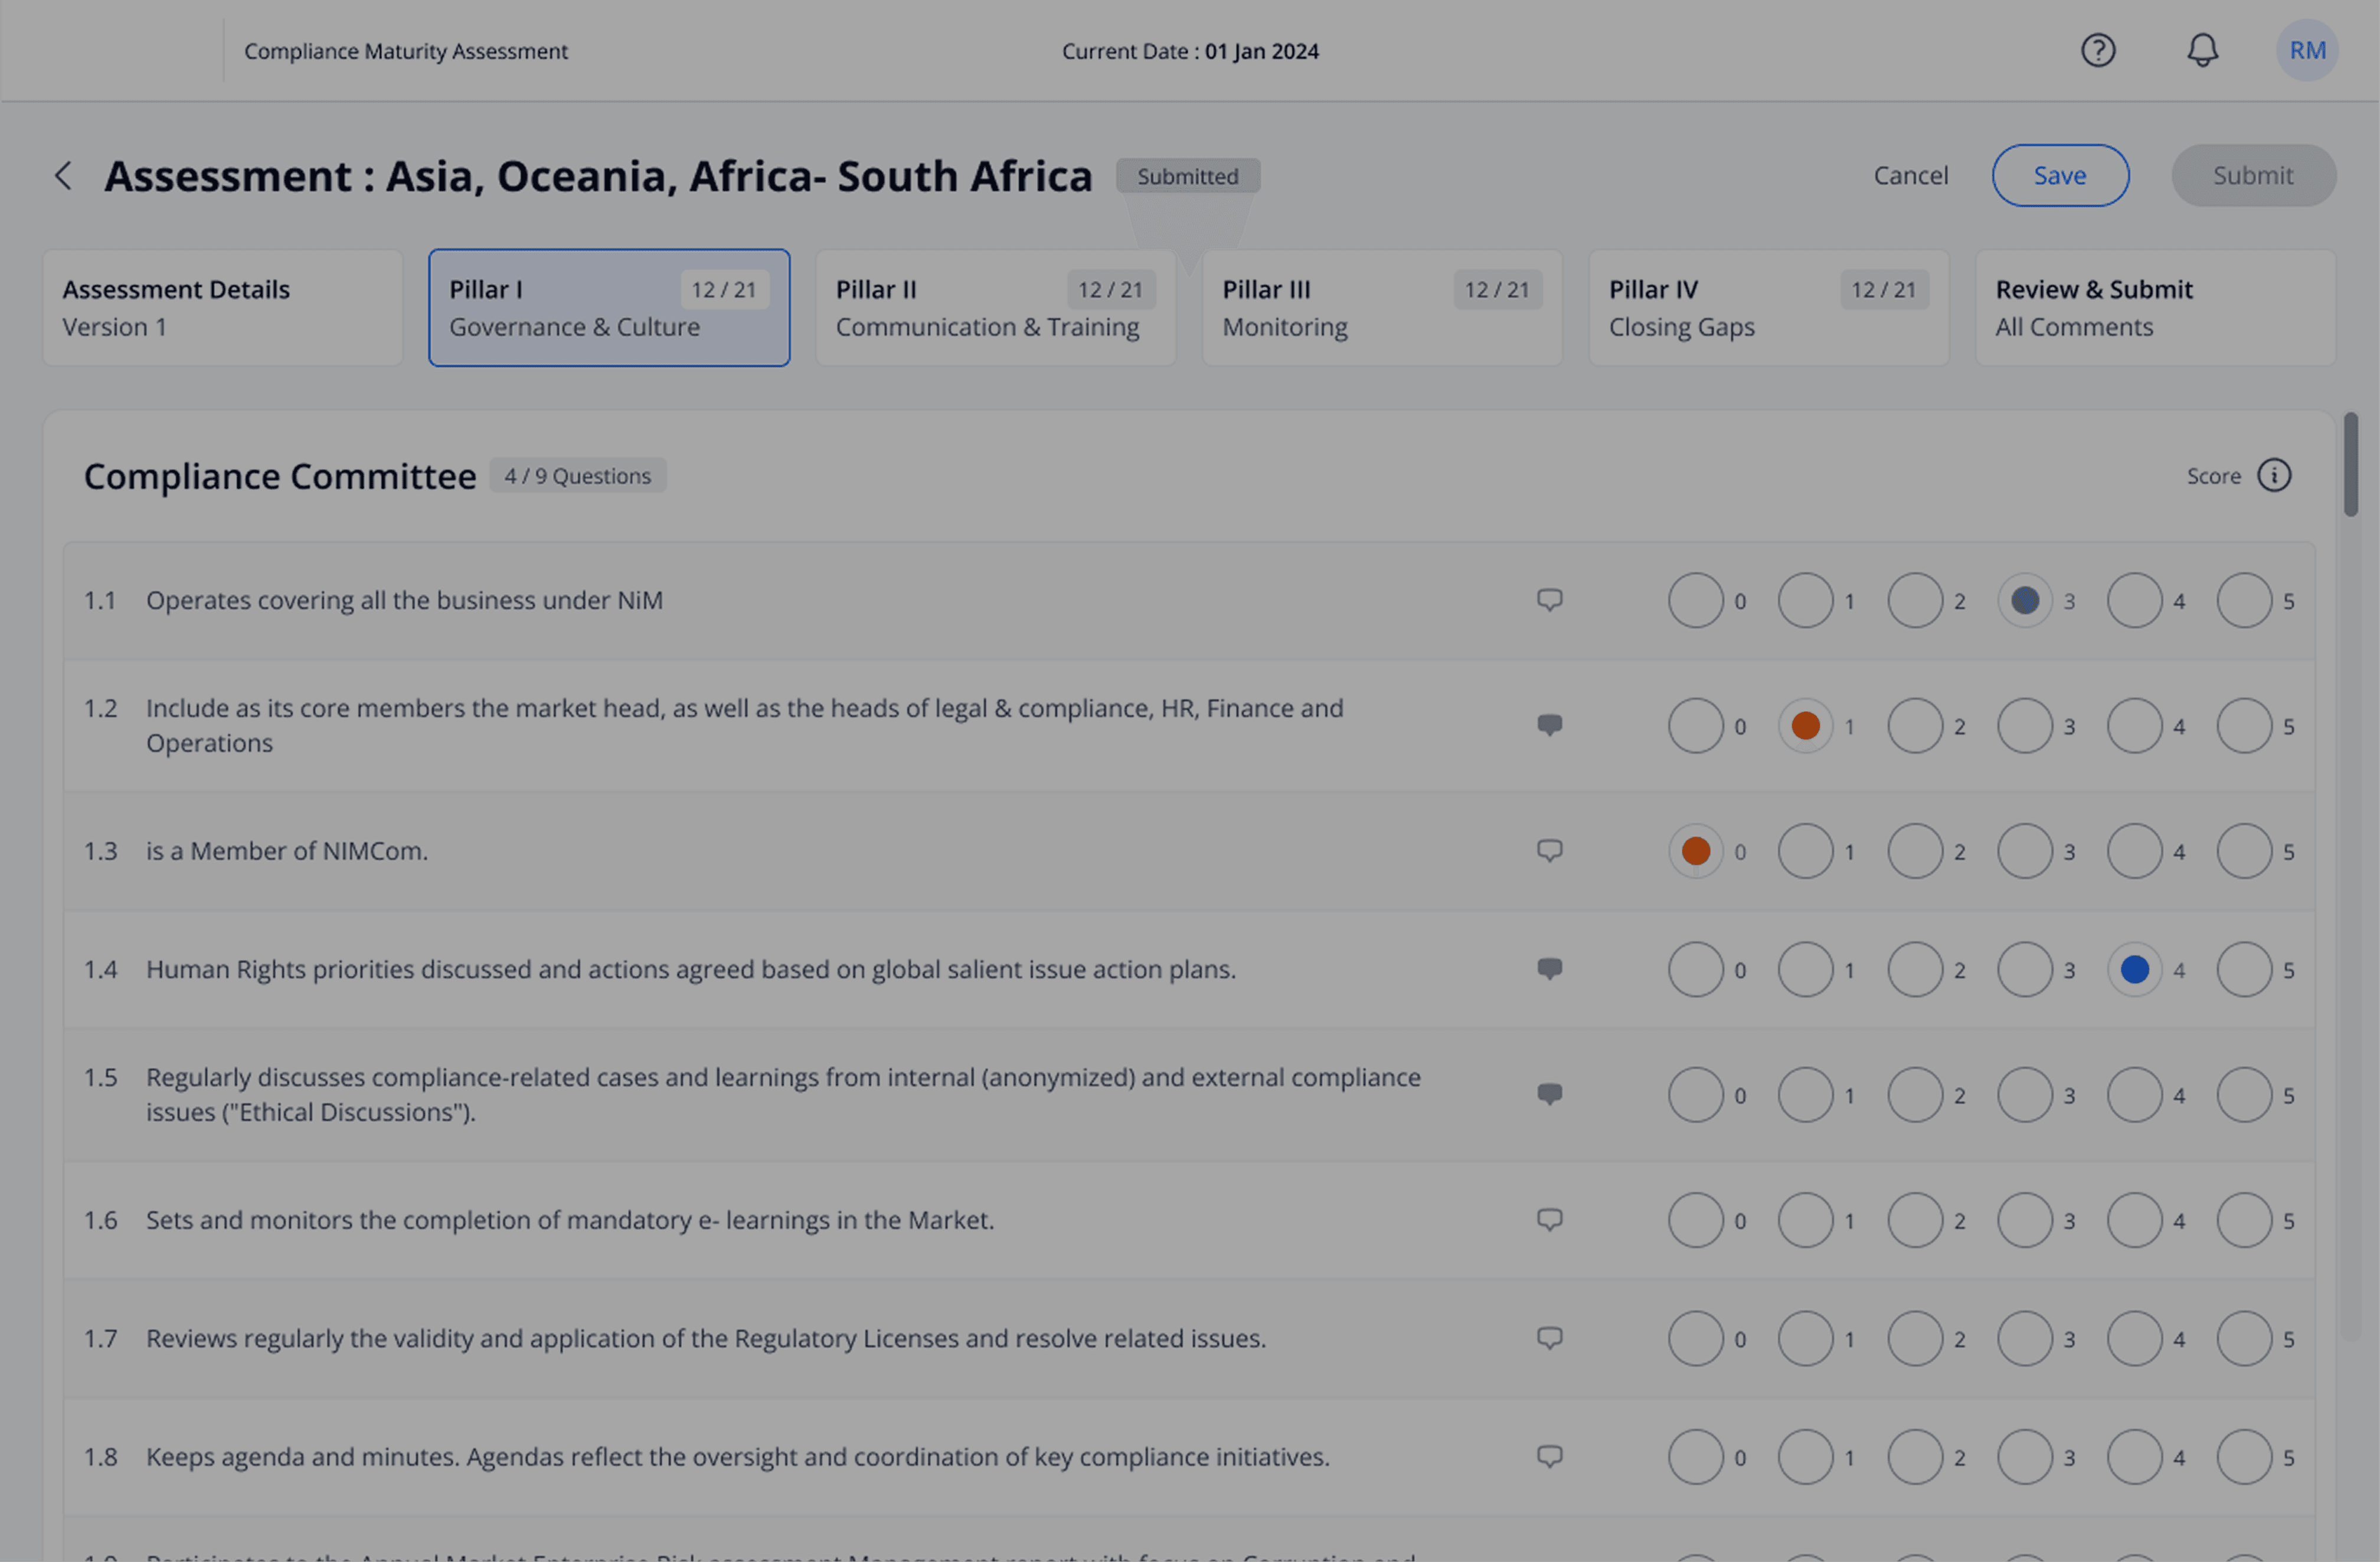Open the Review & Submit tab
This screenshot has width=2380, height=1562.
(x=2155, y=308)
